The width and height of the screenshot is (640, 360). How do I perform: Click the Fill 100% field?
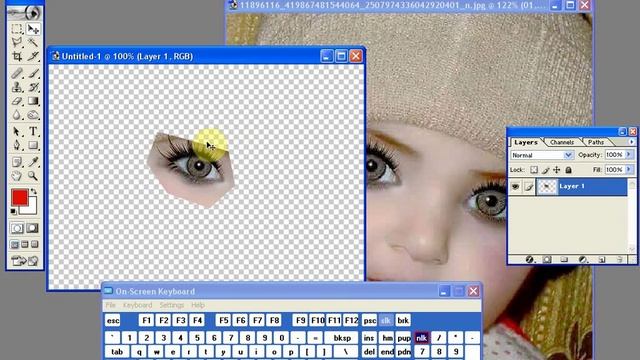[x=614, y=169]
